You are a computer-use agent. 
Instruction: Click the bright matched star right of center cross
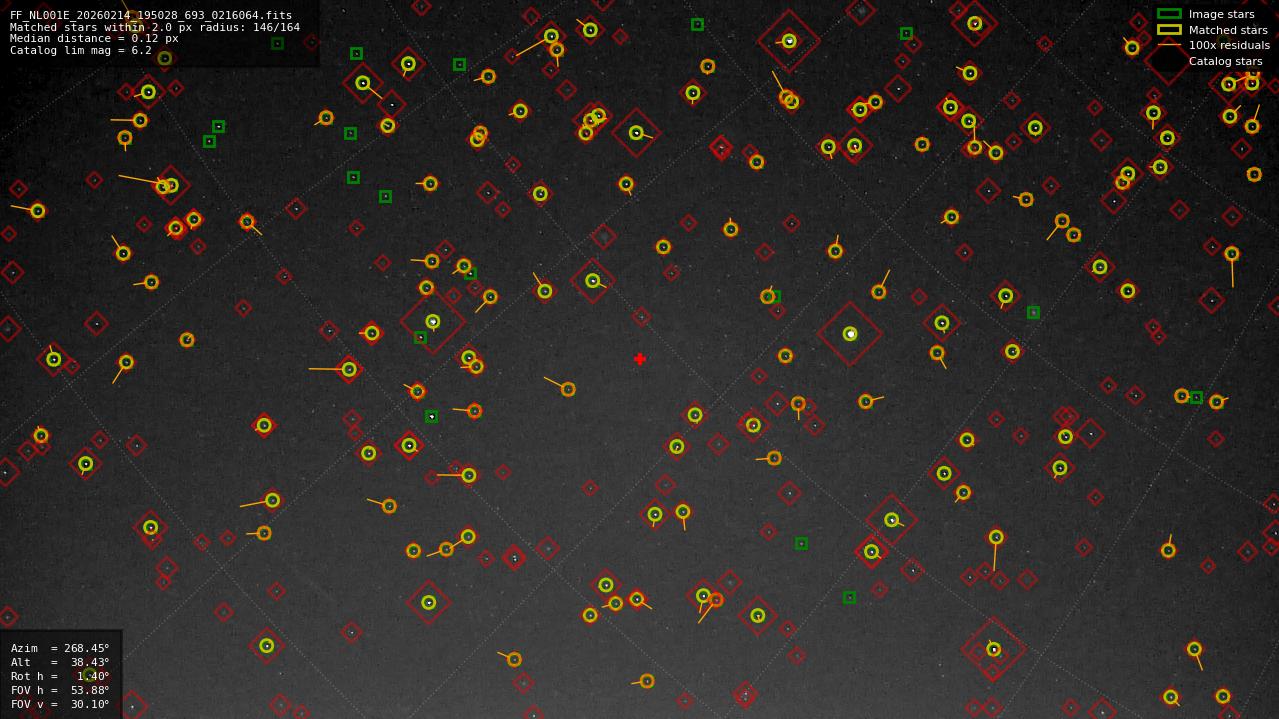(x=850, y=334)
